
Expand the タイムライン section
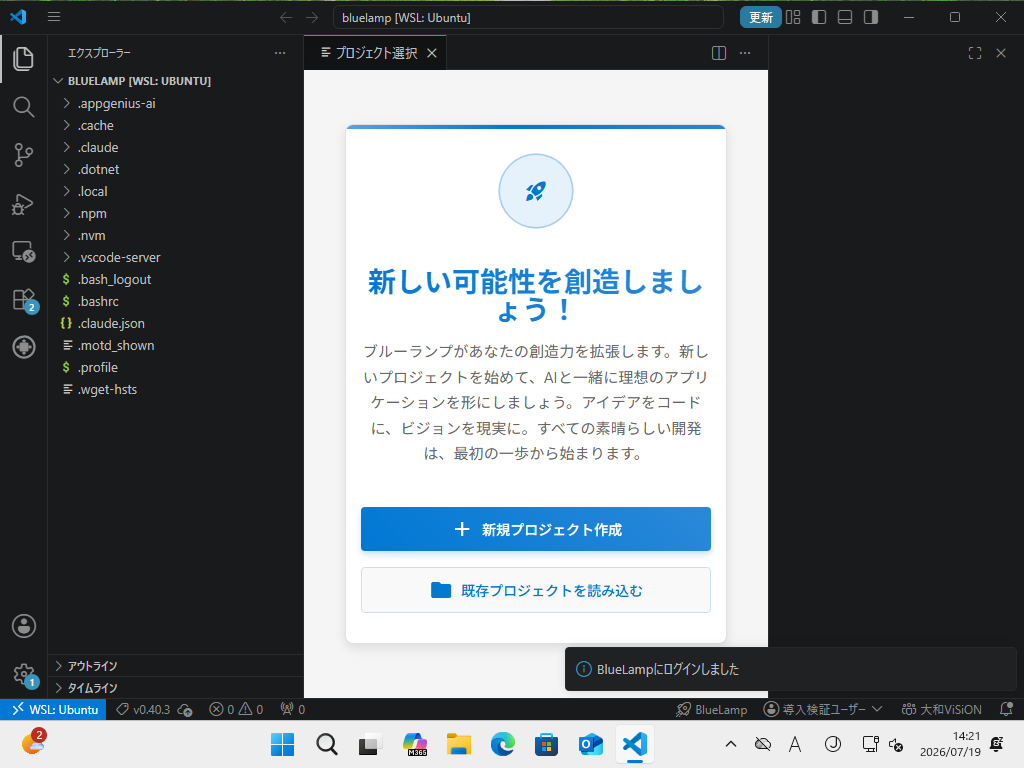(x=176, y=688)
